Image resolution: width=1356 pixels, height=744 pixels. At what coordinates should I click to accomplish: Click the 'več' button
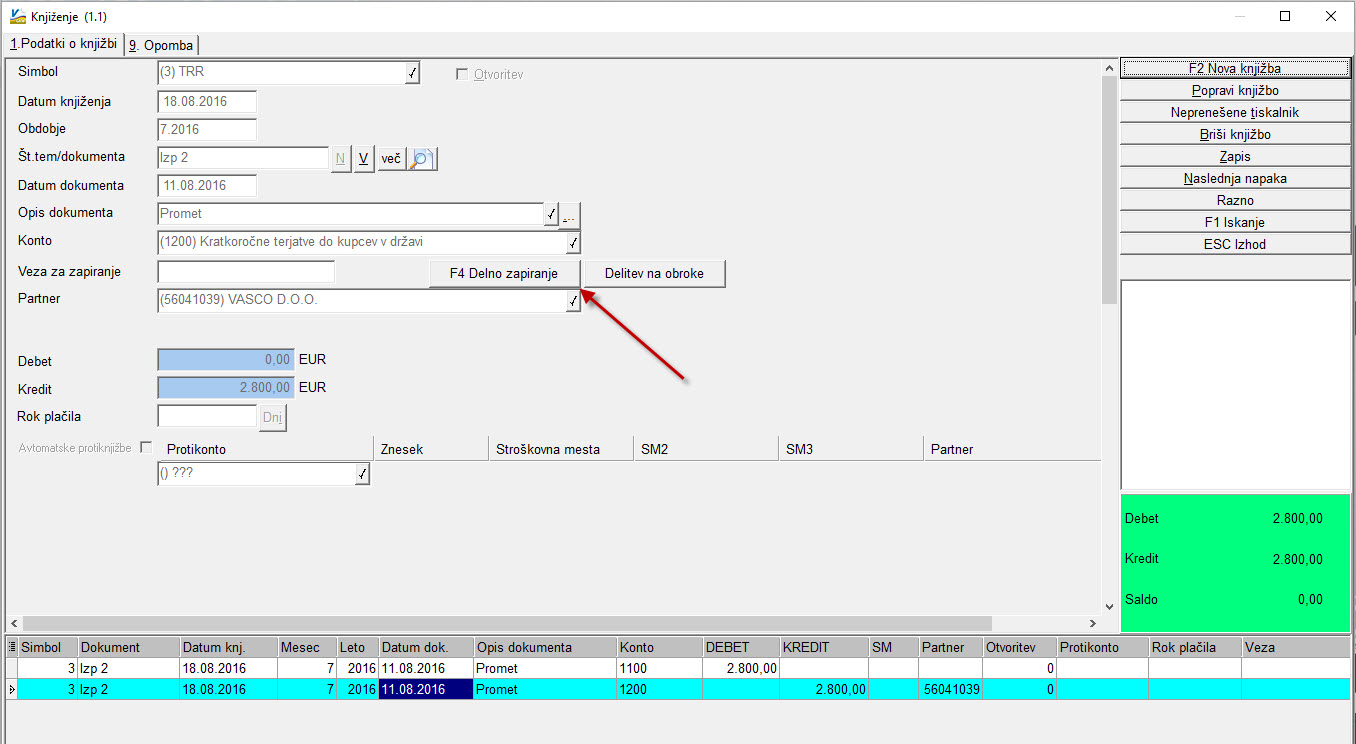click(391, 159)
